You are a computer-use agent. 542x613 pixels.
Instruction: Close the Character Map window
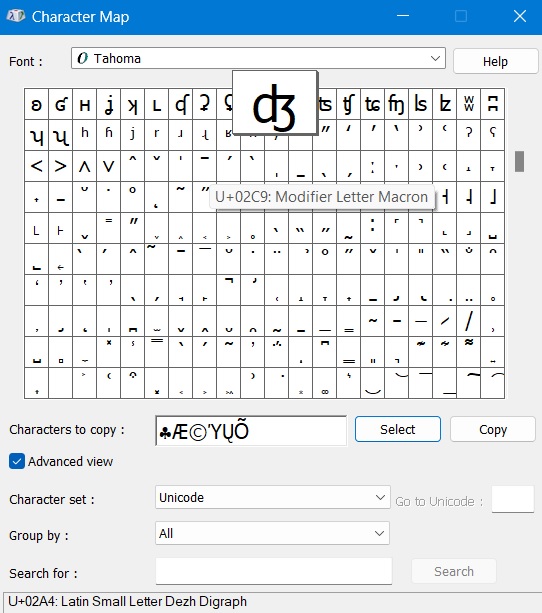coord(520,16)
